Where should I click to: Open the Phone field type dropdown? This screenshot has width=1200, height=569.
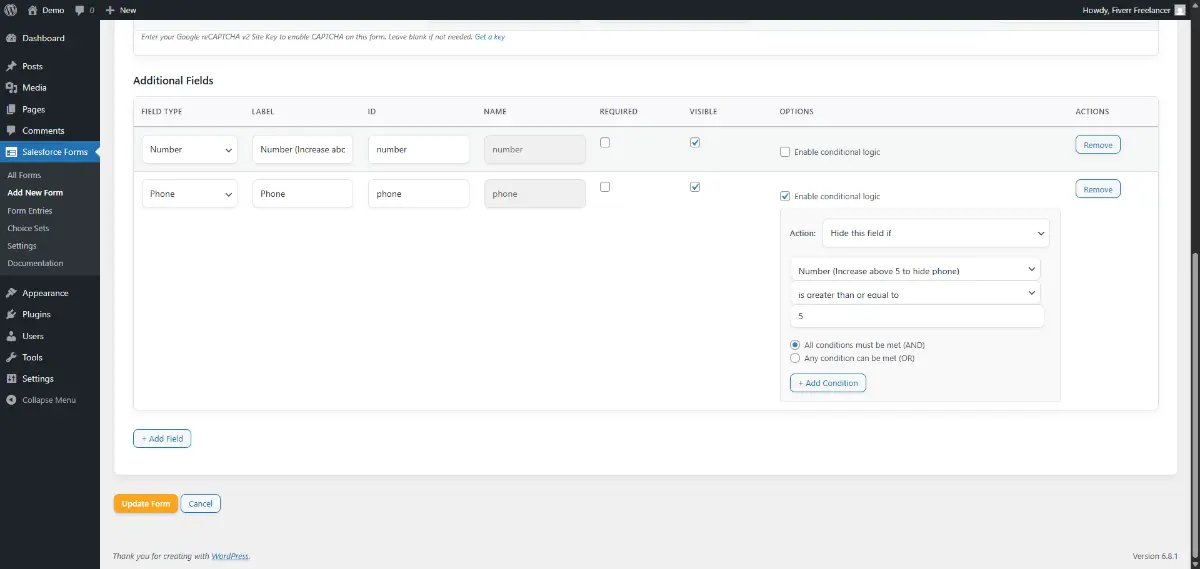190,193
